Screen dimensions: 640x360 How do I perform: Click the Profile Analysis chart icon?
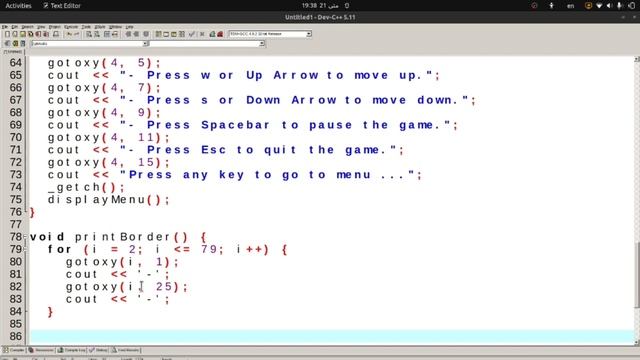212,34
